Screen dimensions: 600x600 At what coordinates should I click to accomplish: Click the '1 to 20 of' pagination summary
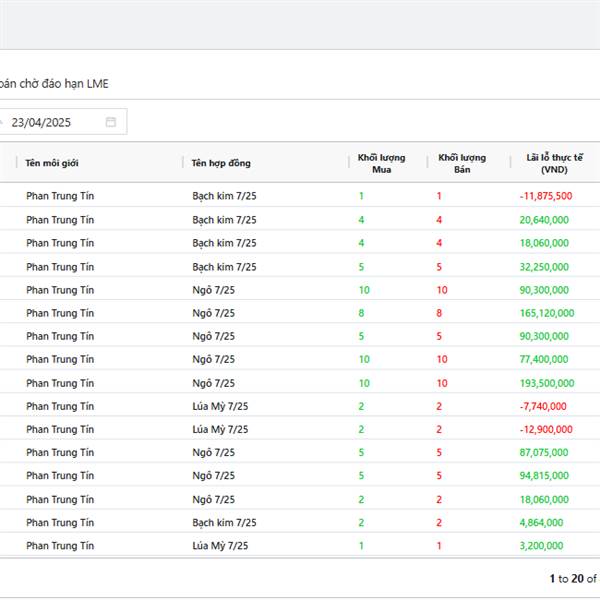click(x=572, y=578)
